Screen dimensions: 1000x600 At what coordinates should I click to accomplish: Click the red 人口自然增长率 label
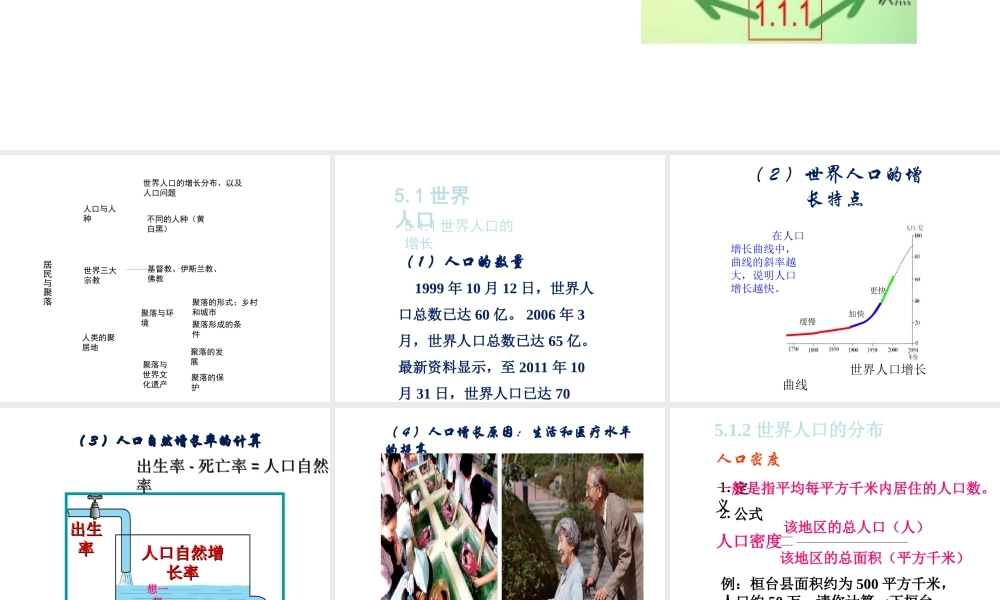[182, 562]
